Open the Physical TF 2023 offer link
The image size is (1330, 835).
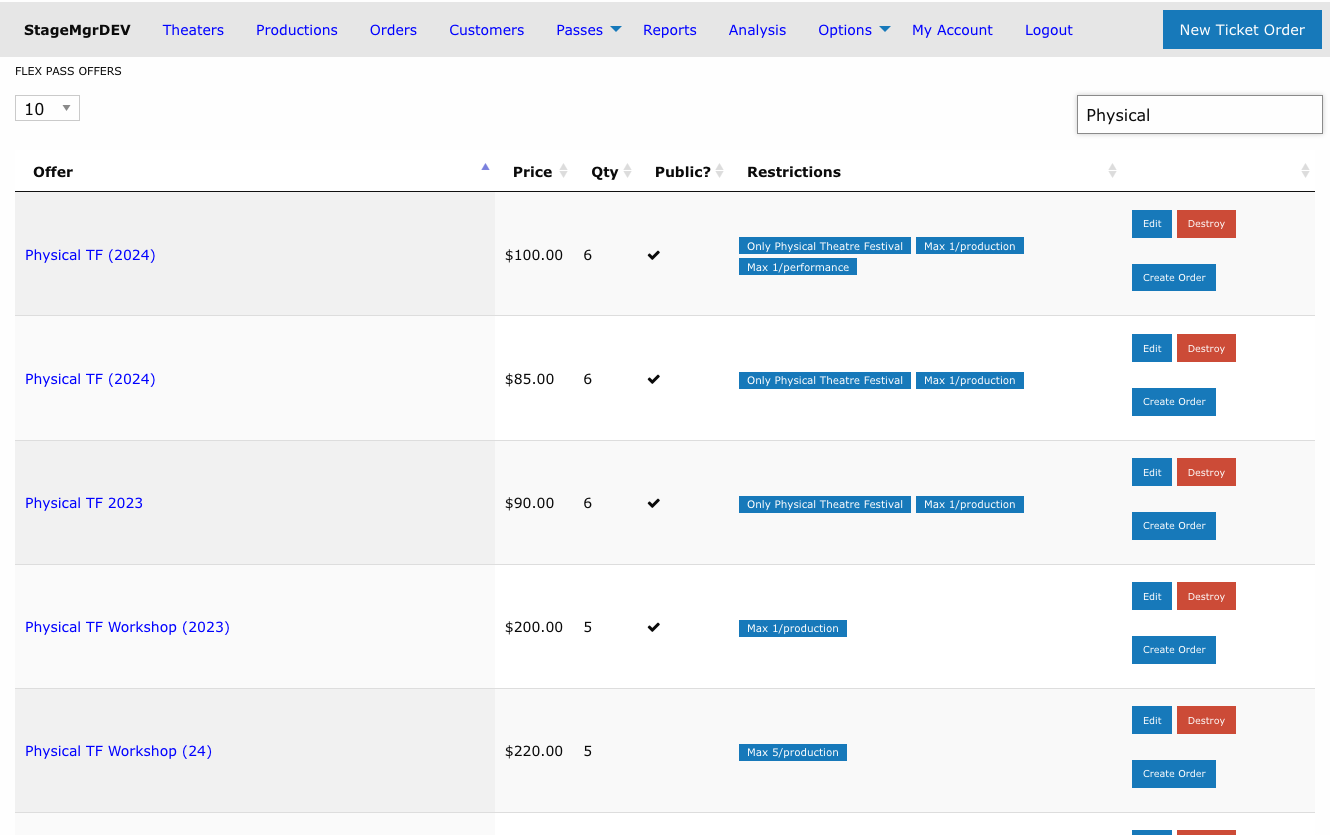click(x=84, y=503)
